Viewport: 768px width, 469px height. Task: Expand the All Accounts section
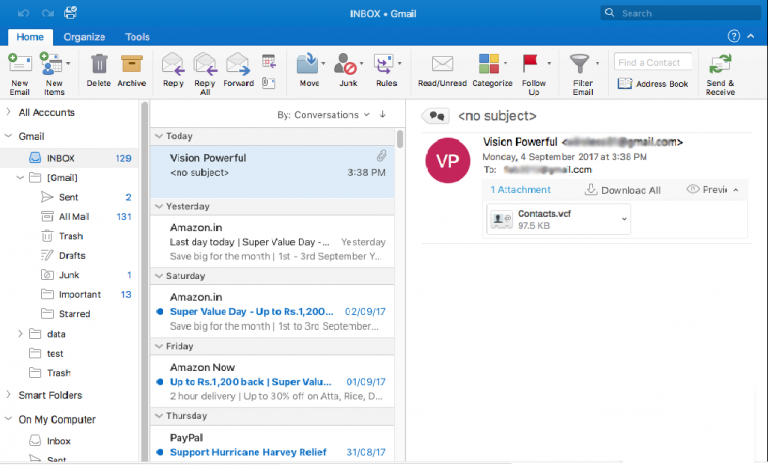[8, 112]
